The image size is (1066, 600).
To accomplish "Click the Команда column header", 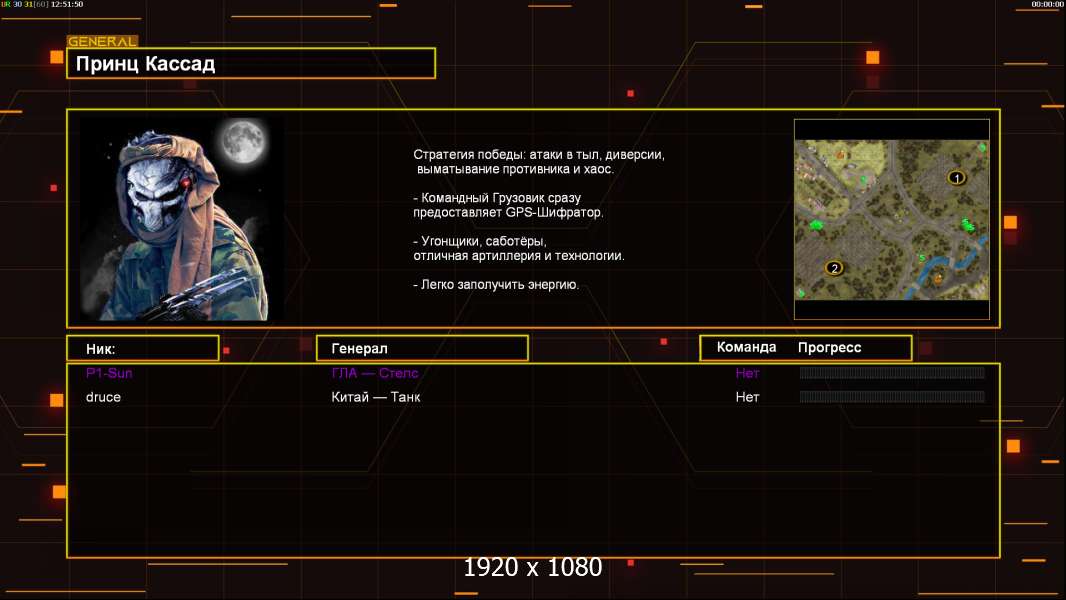I will pos(746,347).
